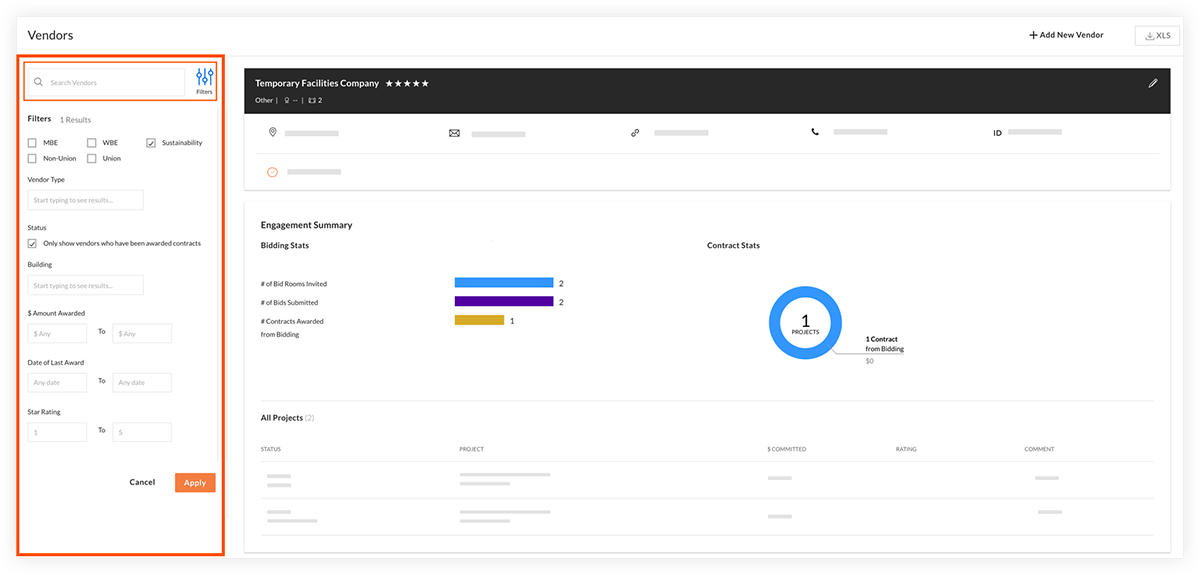Click the Search Vendors input

tap(106, 82)
